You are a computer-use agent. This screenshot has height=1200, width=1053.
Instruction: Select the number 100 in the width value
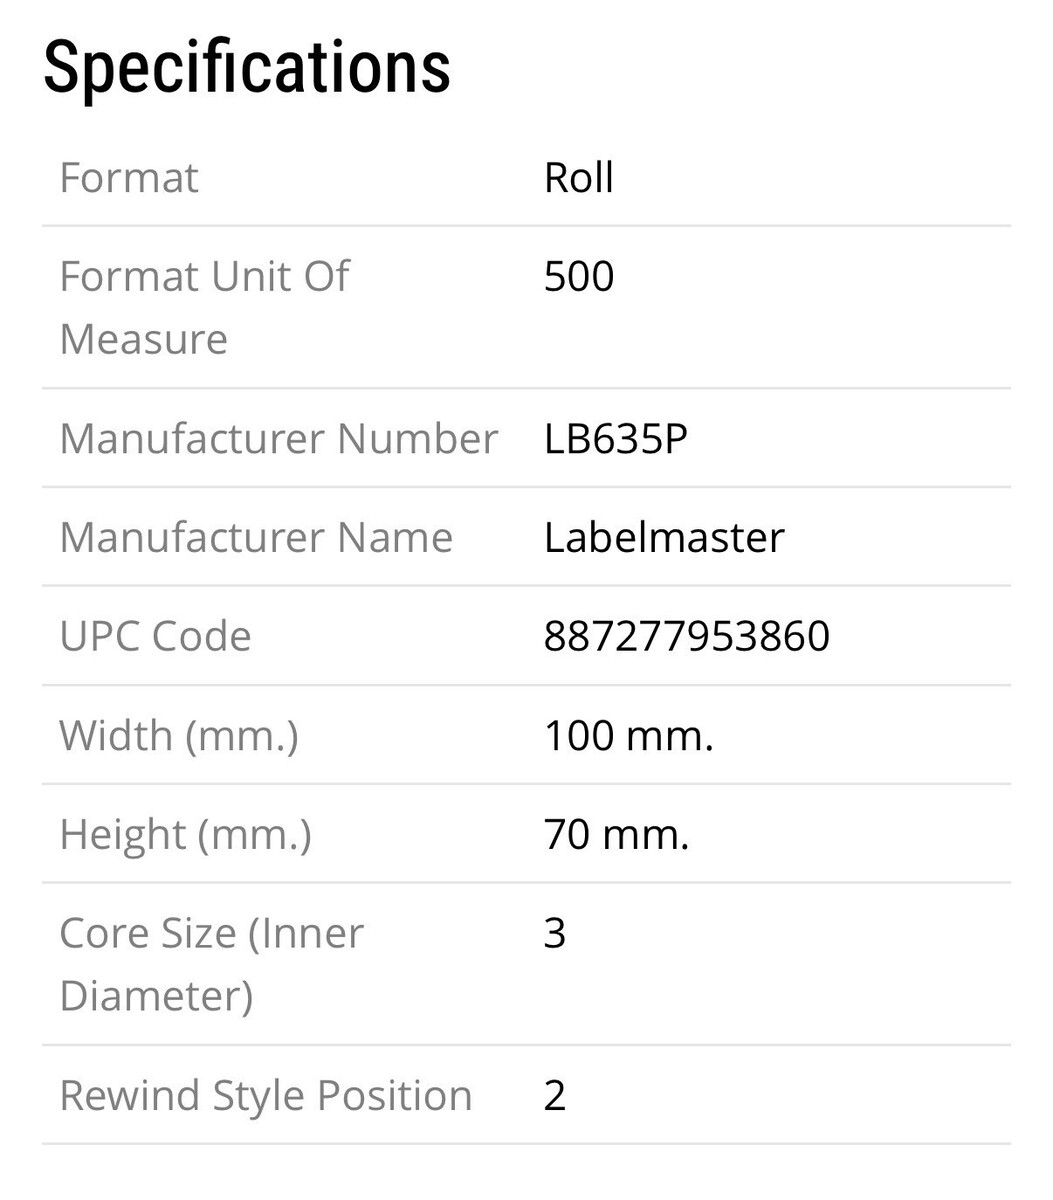tap(578, 735)
